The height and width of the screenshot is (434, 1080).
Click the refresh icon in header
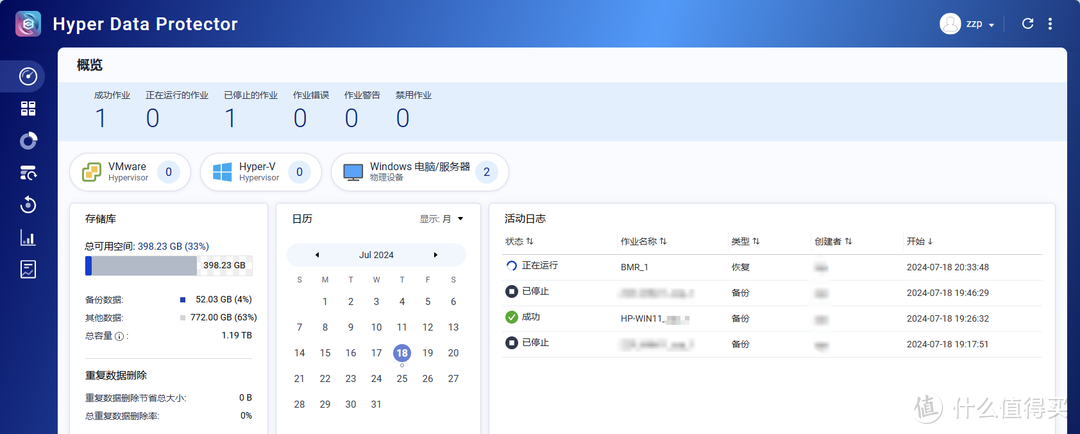coord(1027,24)
